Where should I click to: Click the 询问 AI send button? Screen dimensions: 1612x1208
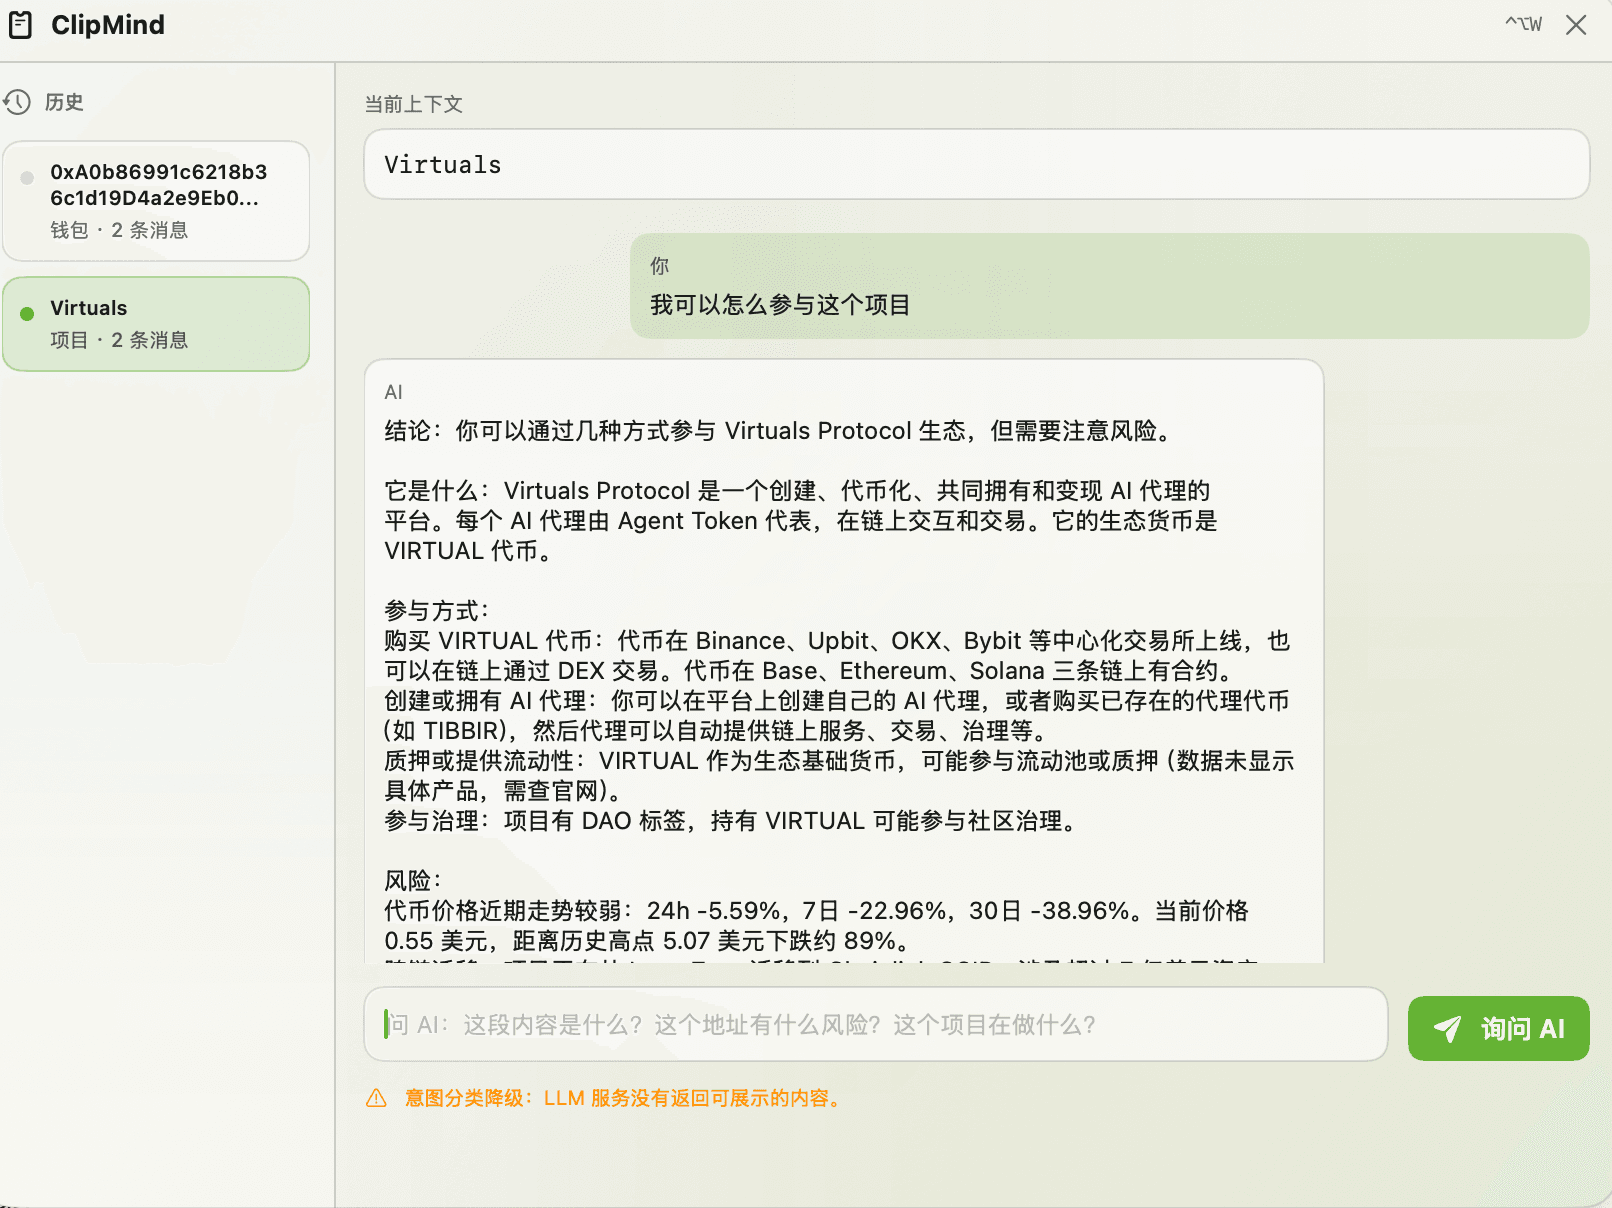tap(1498, 1028)
